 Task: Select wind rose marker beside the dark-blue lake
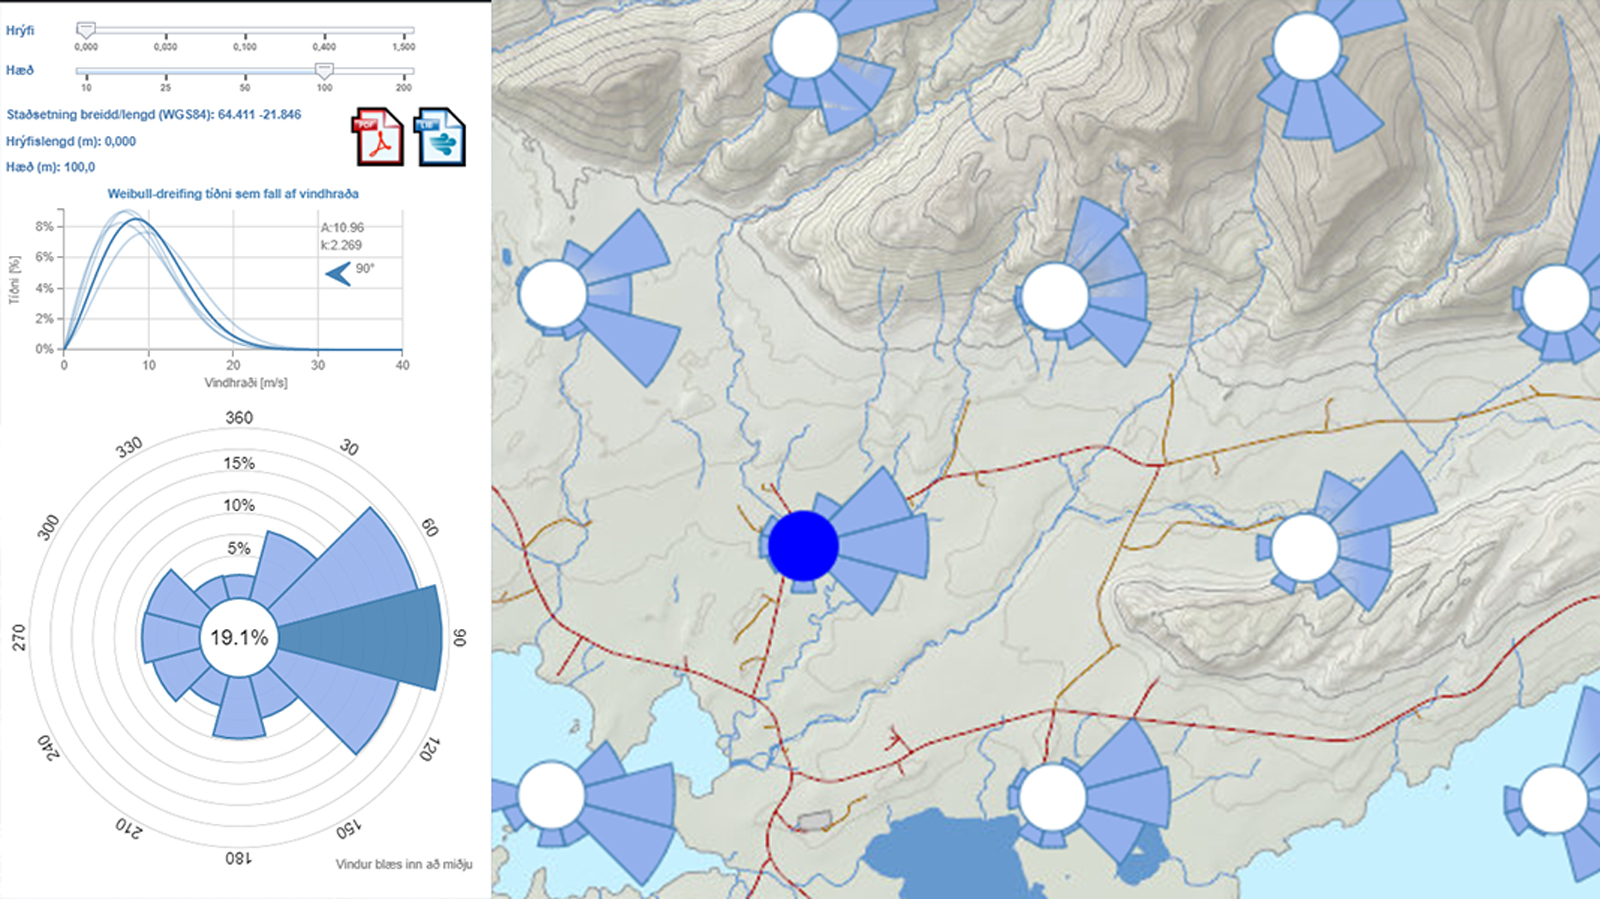pyautogui.click(x=1052, y=798)
